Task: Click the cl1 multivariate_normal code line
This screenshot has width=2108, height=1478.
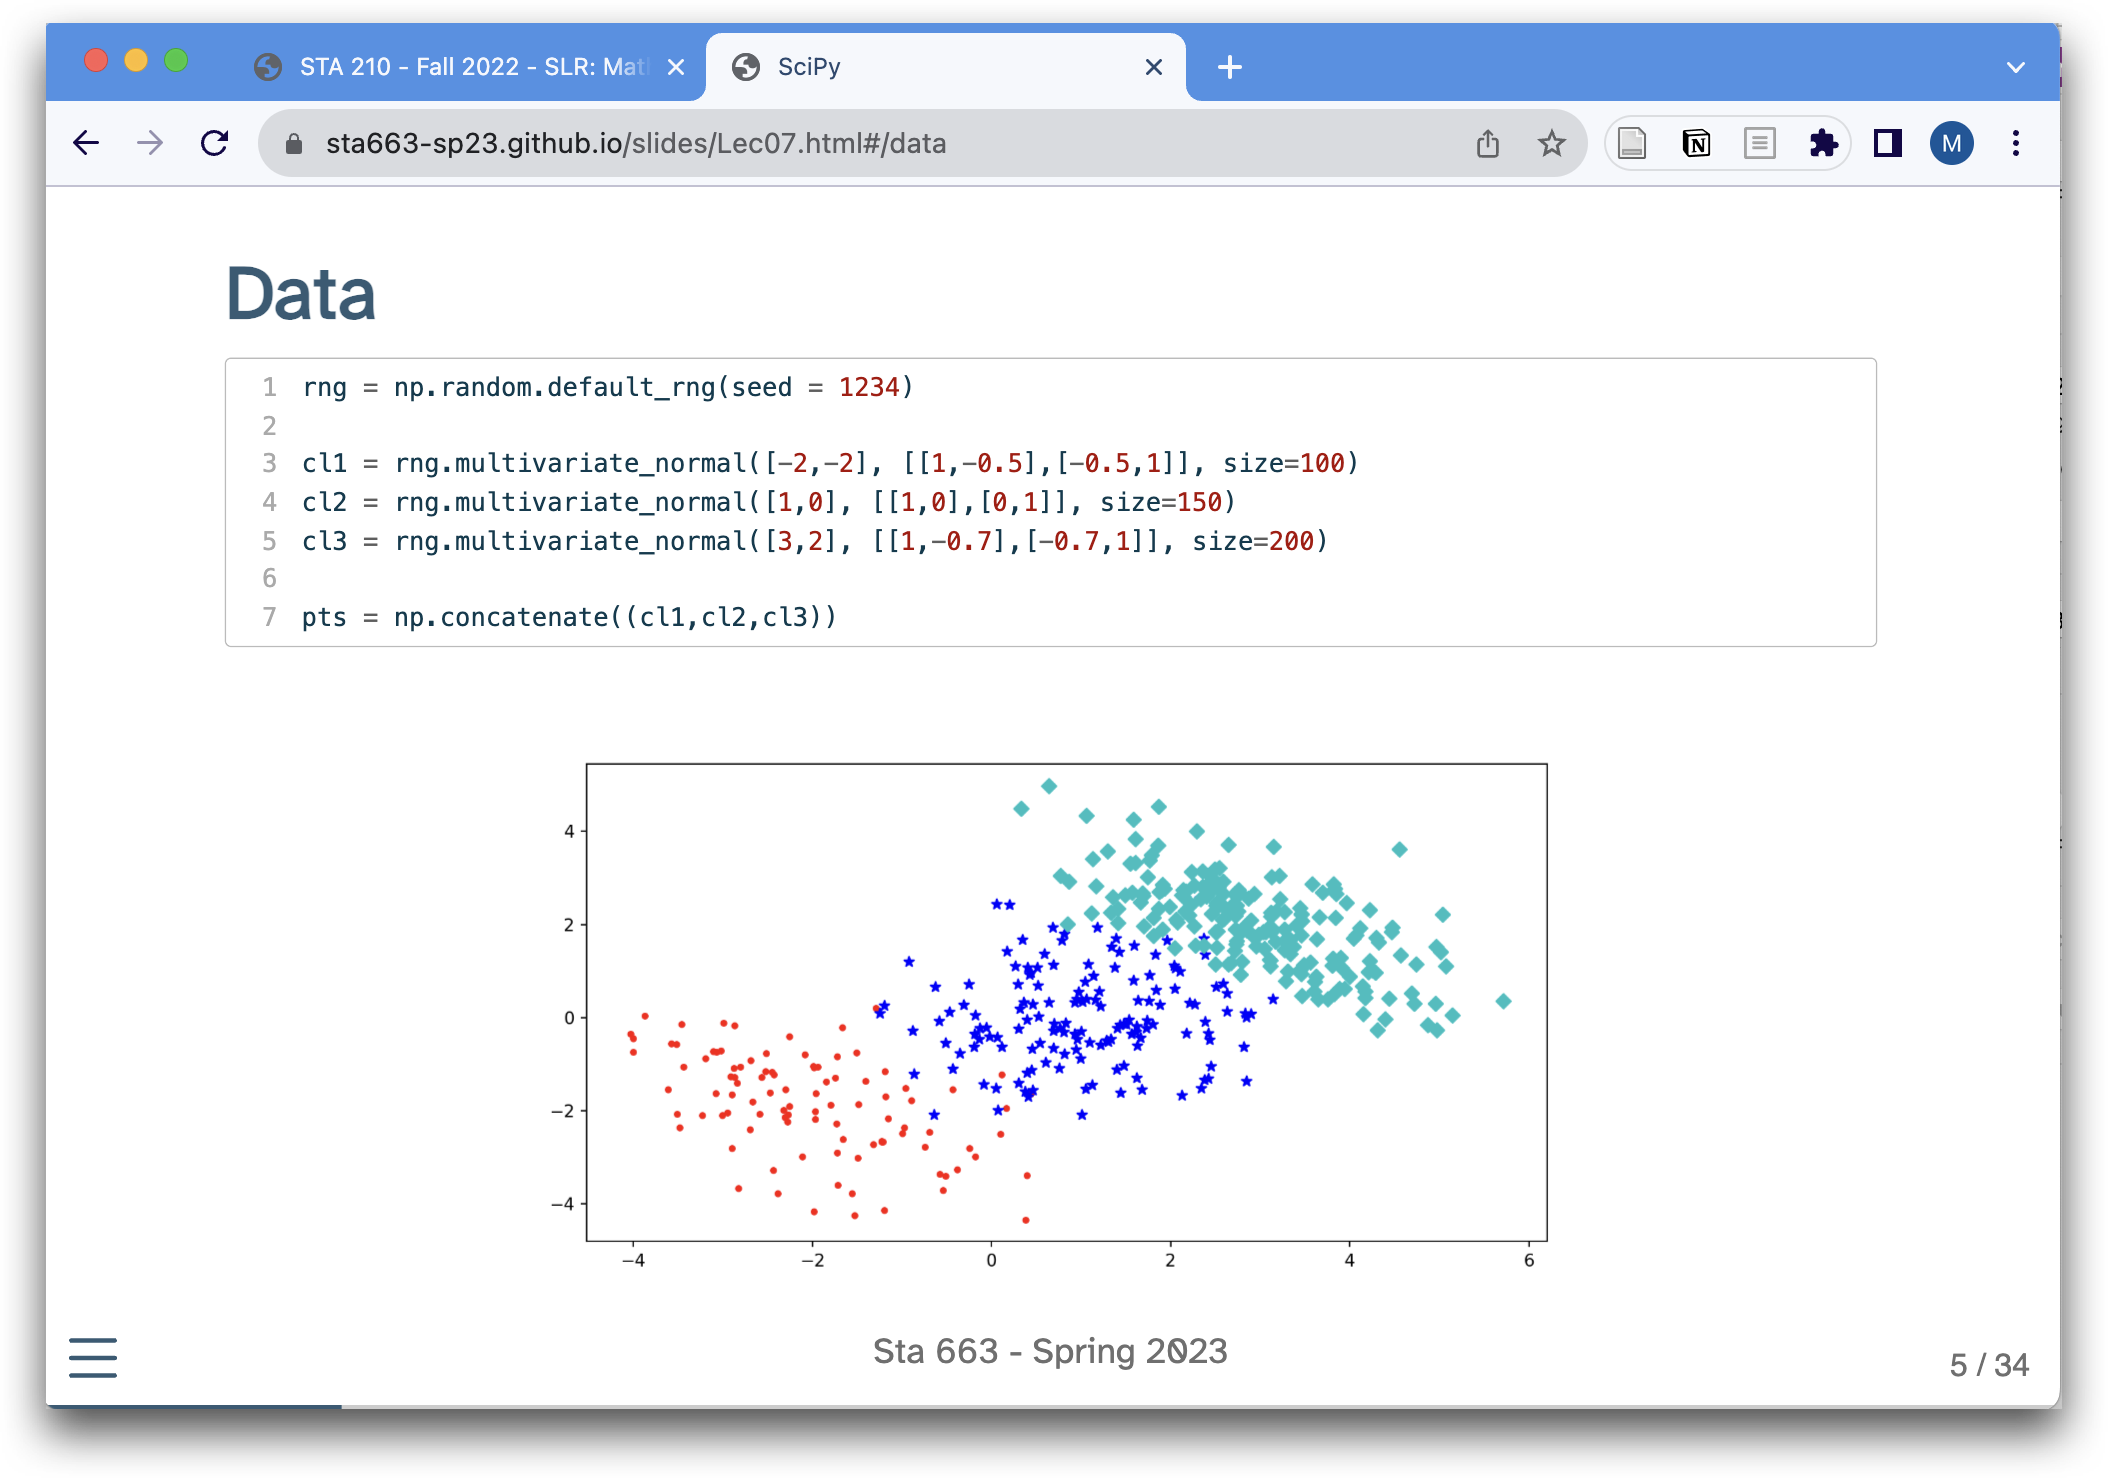Action: [x=830, y=464]
